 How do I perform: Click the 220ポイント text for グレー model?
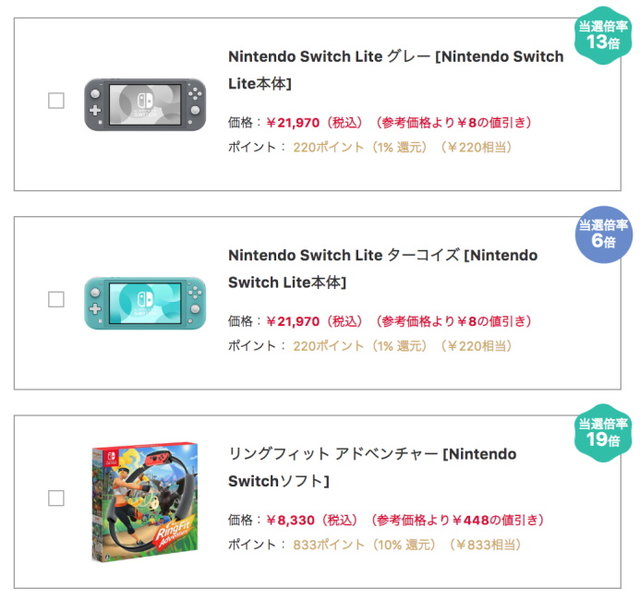pos(328,147)
